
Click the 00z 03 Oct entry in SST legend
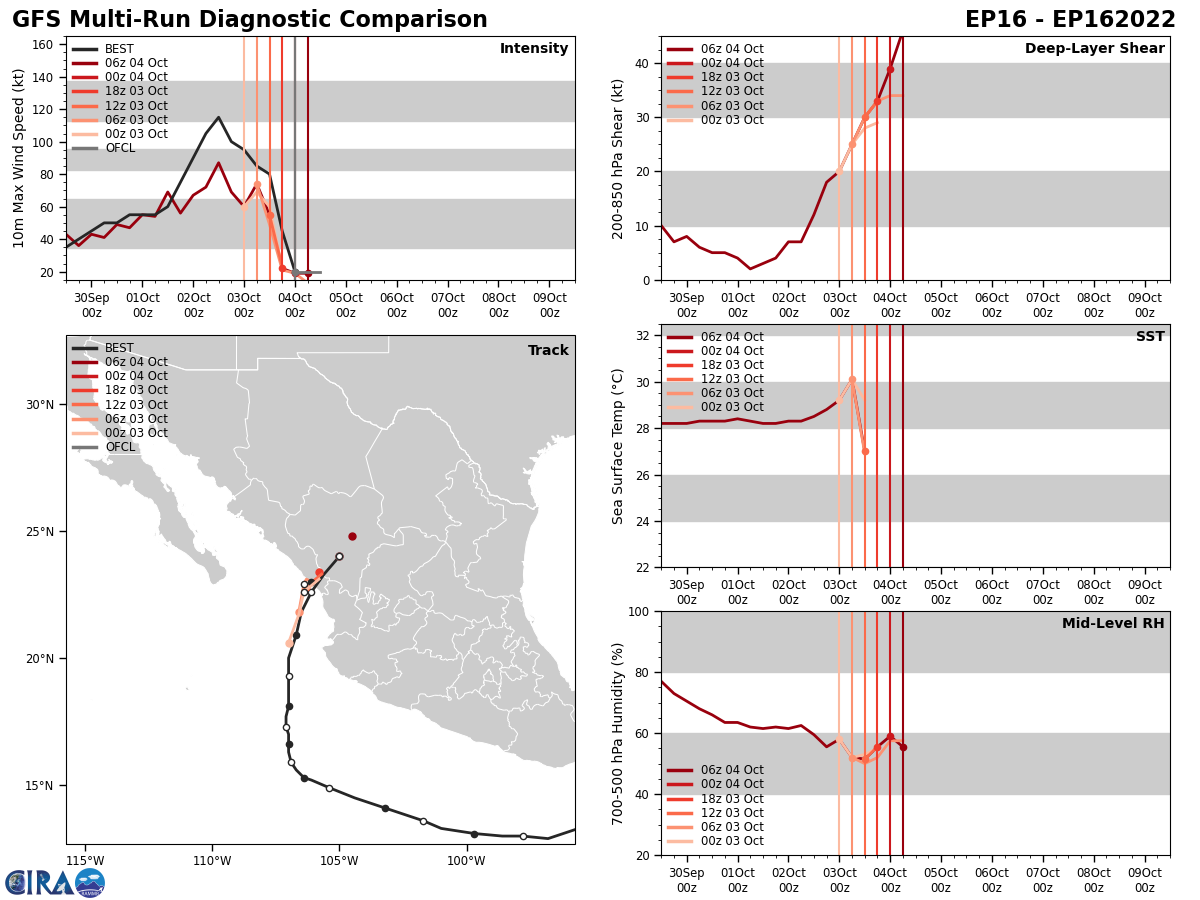pos(715,407)
